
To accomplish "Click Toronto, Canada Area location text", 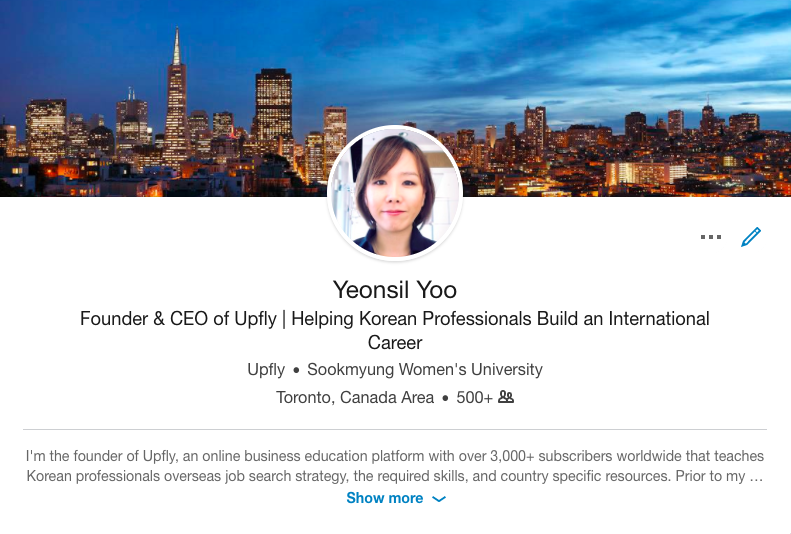I will pos(355,397).
